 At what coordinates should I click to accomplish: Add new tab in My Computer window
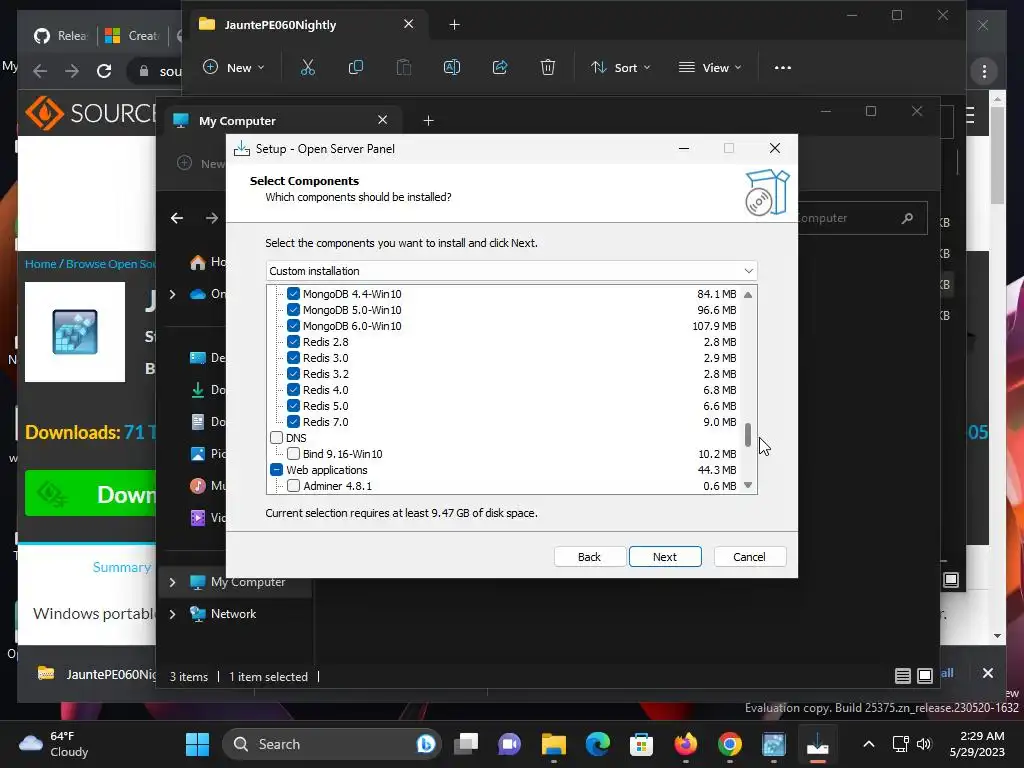428,121
